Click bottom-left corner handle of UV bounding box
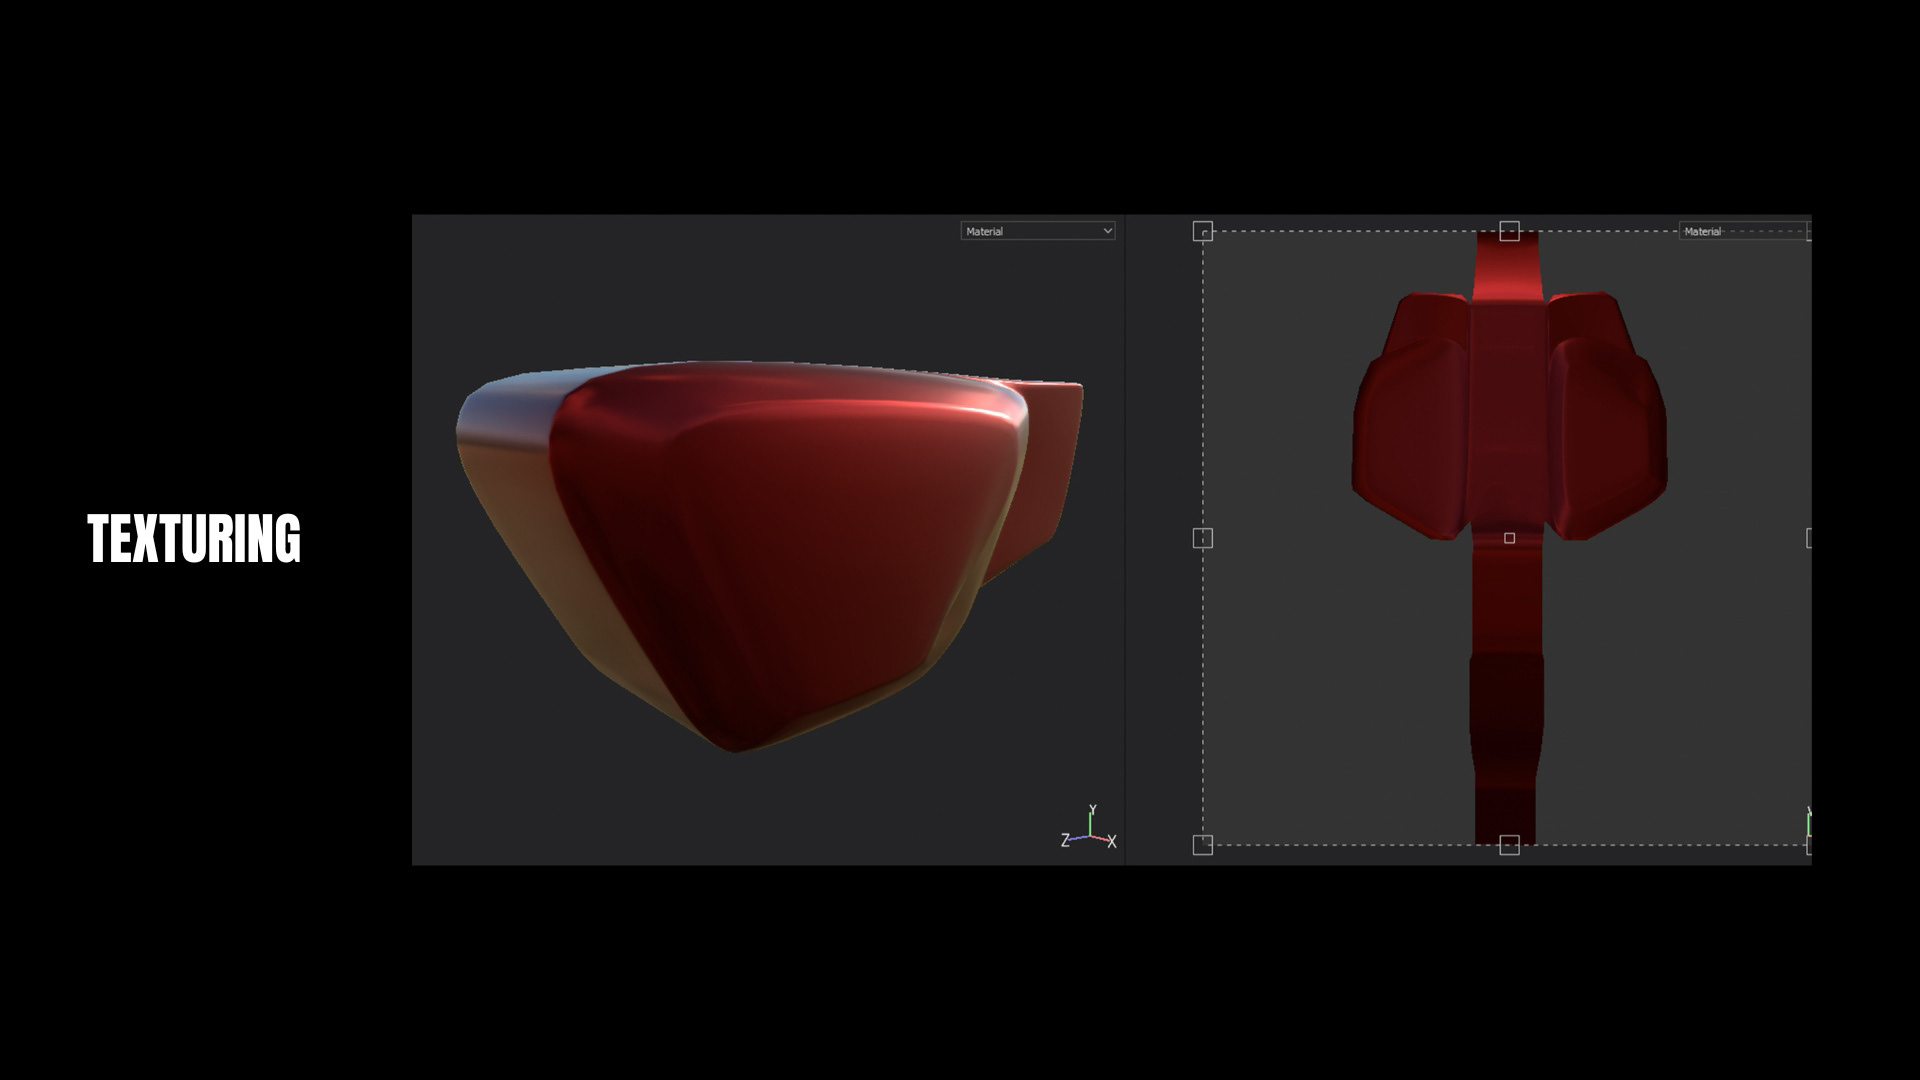 coord(1203,845)
